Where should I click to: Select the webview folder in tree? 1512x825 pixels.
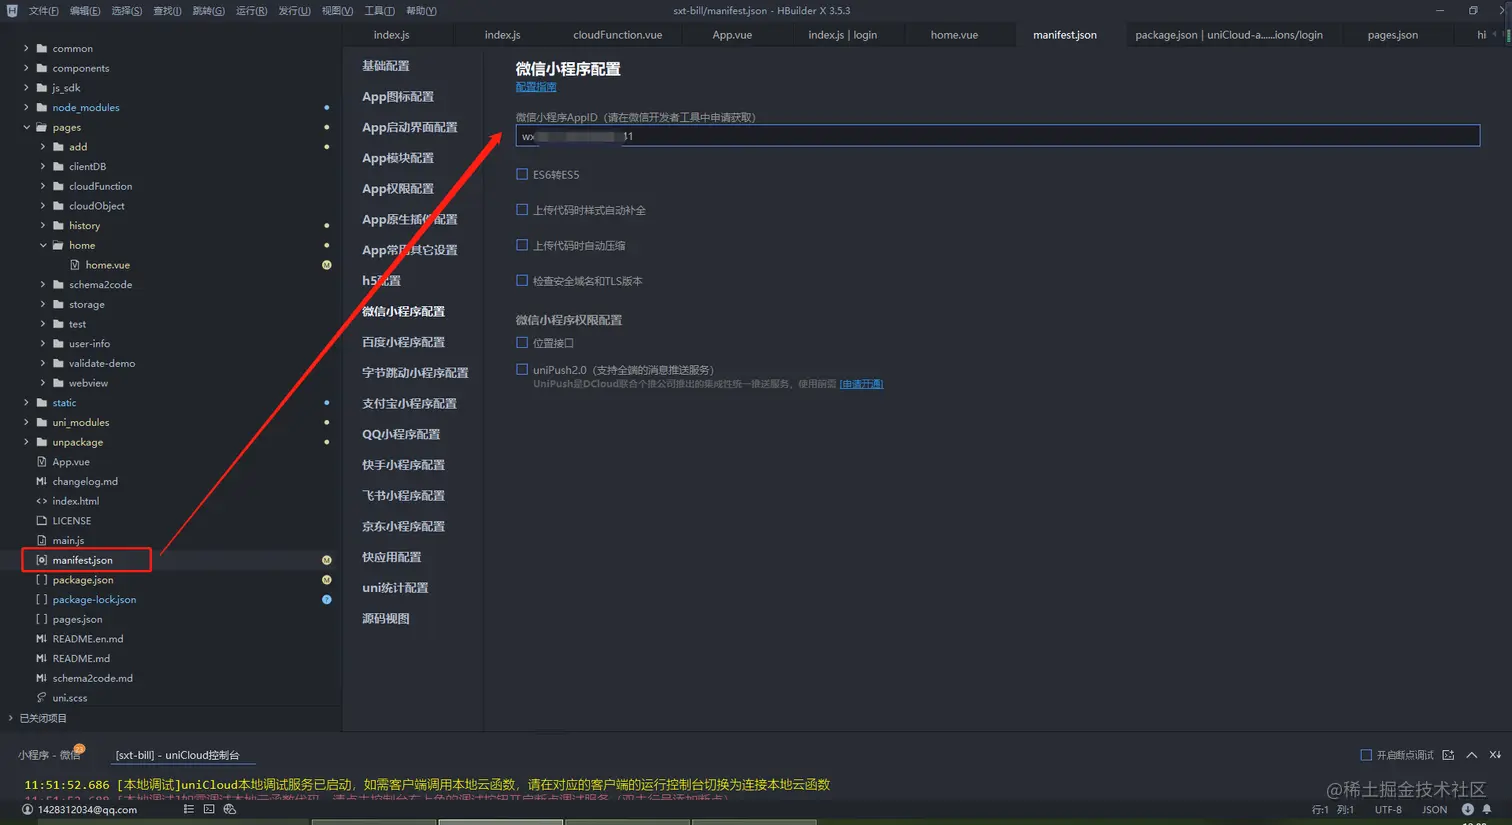[88, 383]
